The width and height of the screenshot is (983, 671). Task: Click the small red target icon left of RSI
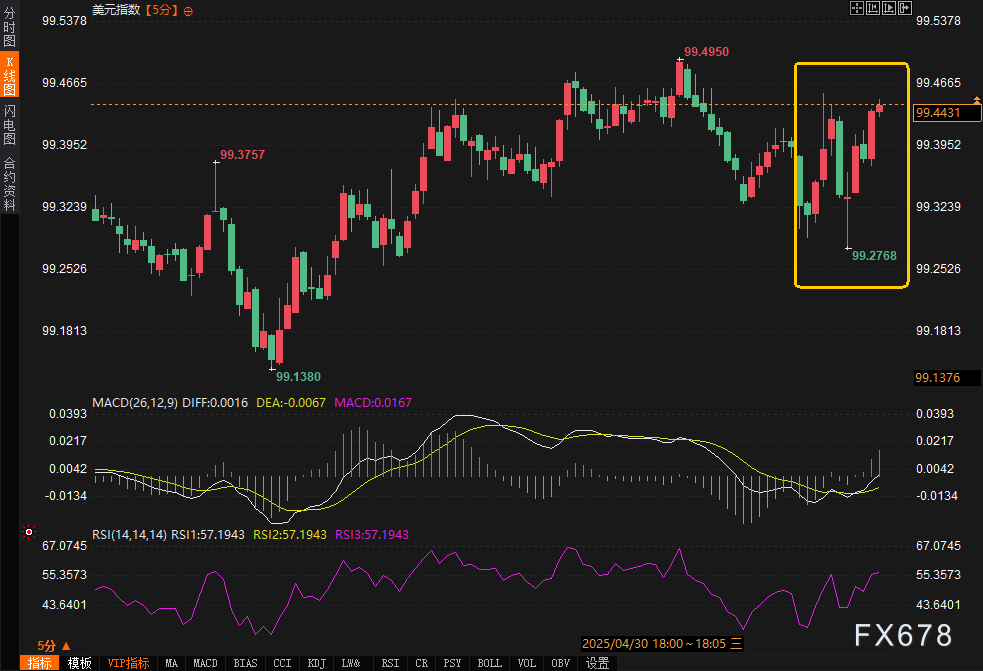point(29,532)
